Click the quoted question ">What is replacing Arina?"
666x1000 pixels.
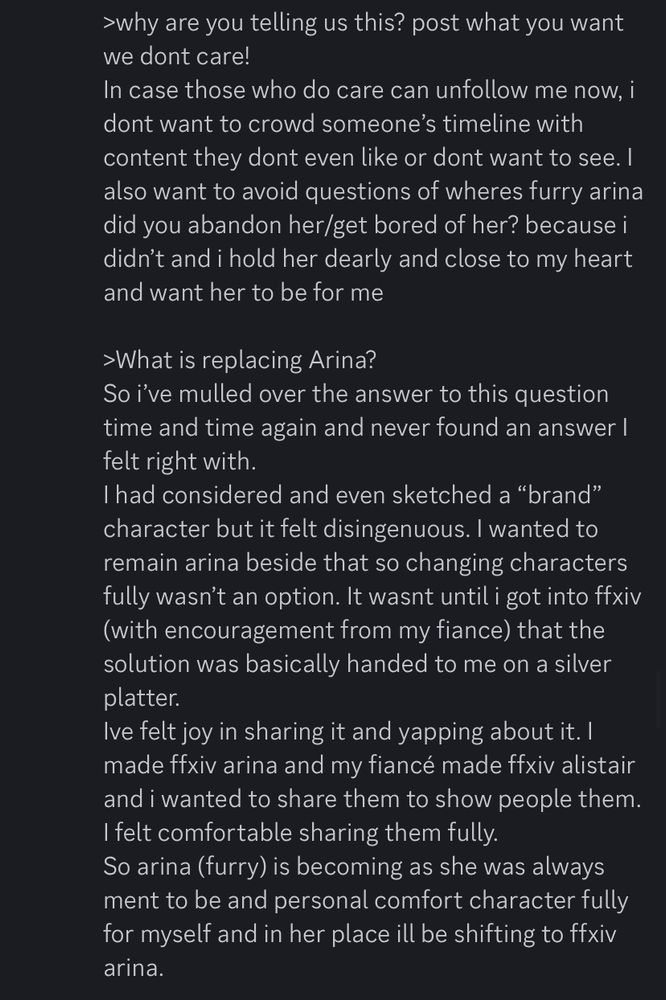tap(240, 360)
